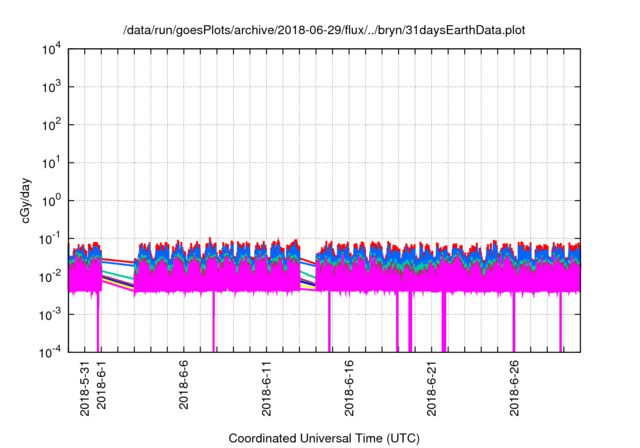Image resolution: width=640 pixels, height=448 pixels.
Task: Click the 2018-6-21 date label
Action: coord(432,388)
